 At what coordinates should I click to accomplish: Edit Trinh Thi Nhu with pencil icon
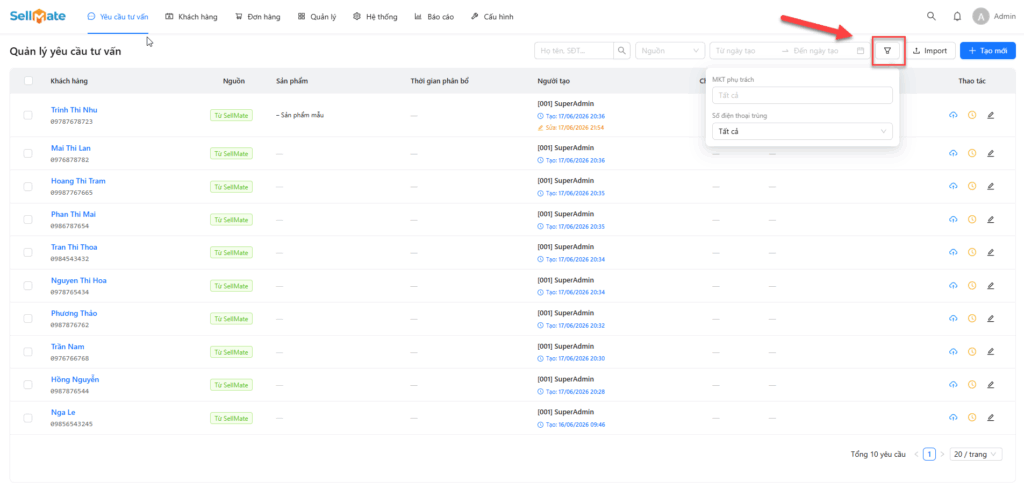(x=990, y=115)
